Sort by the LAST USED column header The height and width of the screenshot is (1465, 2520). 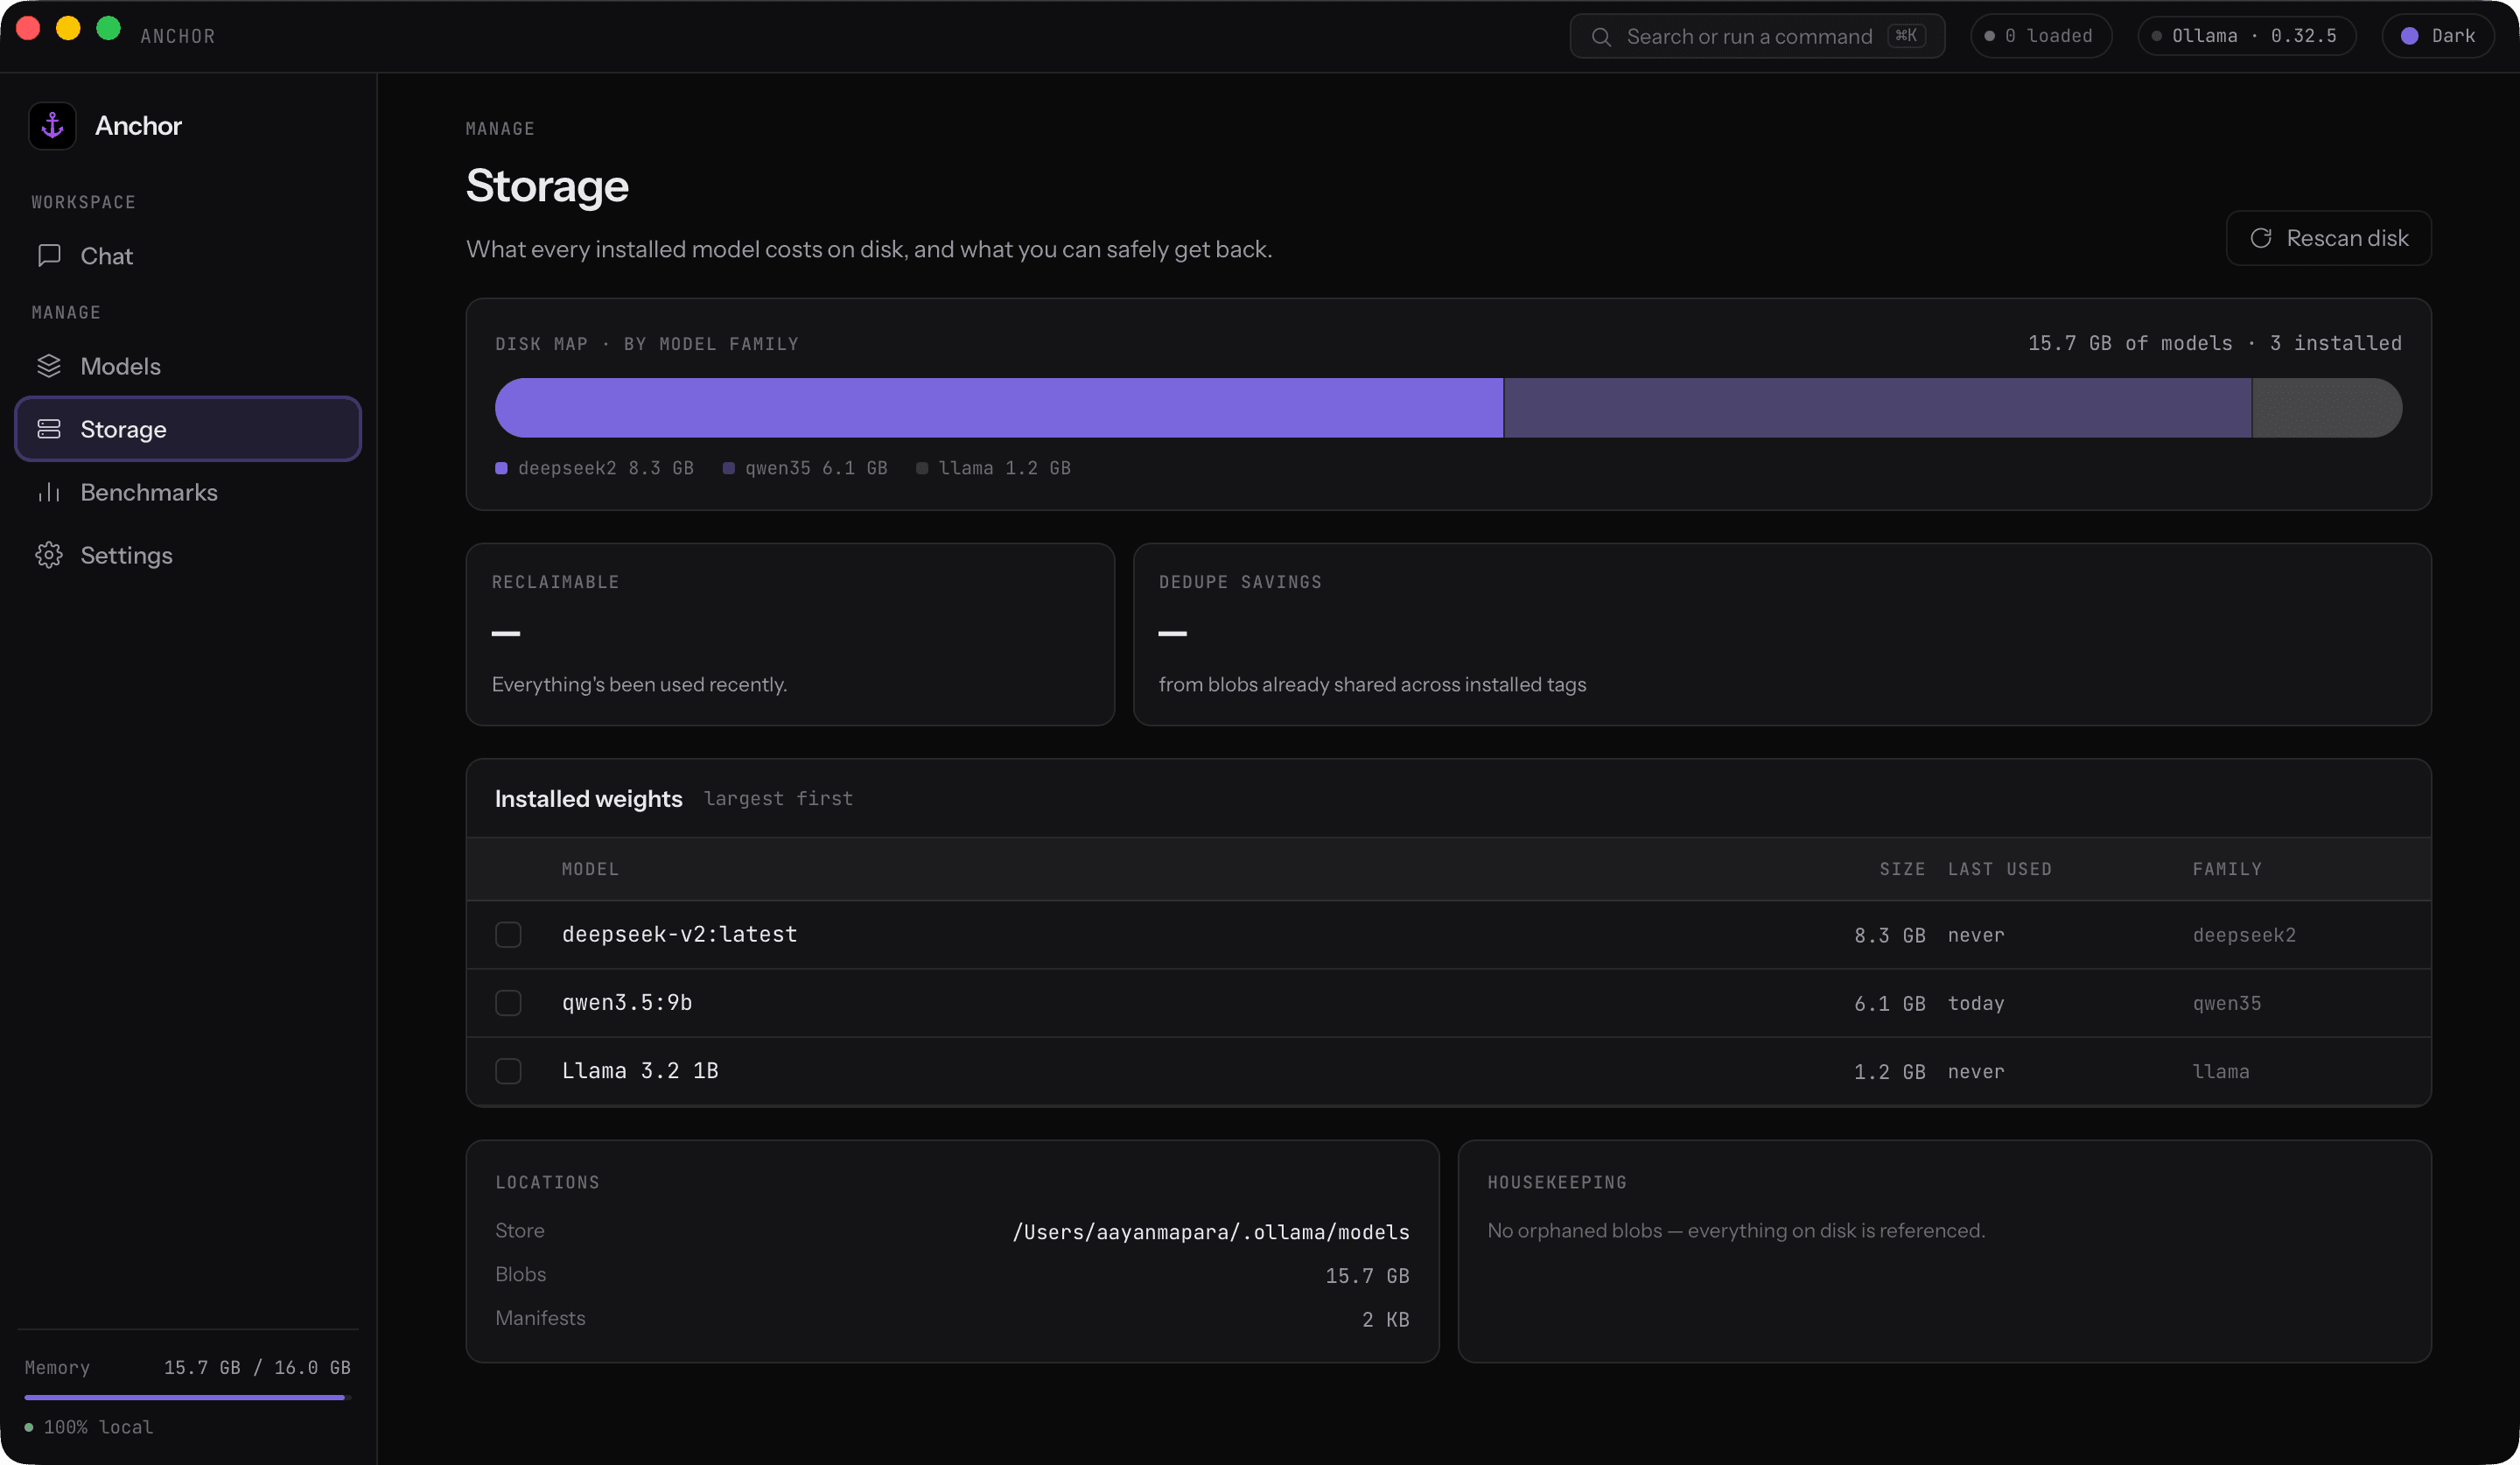2000,869
